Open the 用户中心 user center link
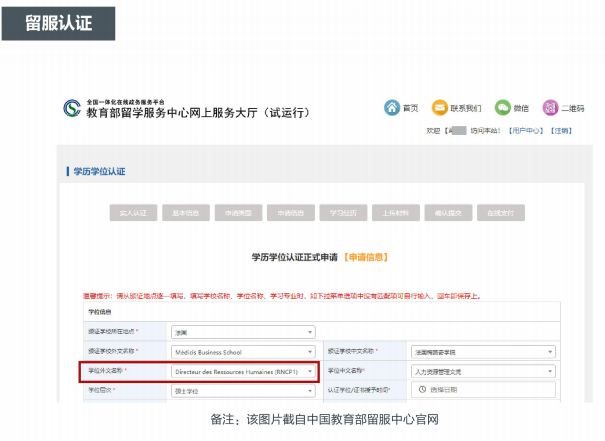Screen dimensions: 605x441 pyautogui.click(x=526, y=131)
